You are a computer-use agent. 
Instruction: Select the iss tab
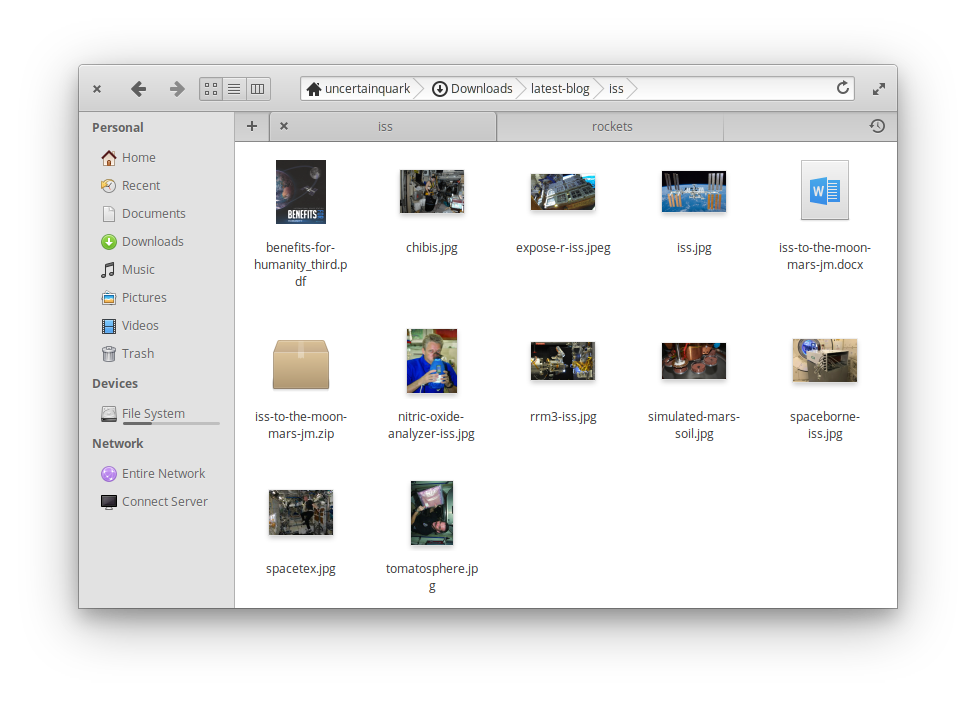click(384, 126)
